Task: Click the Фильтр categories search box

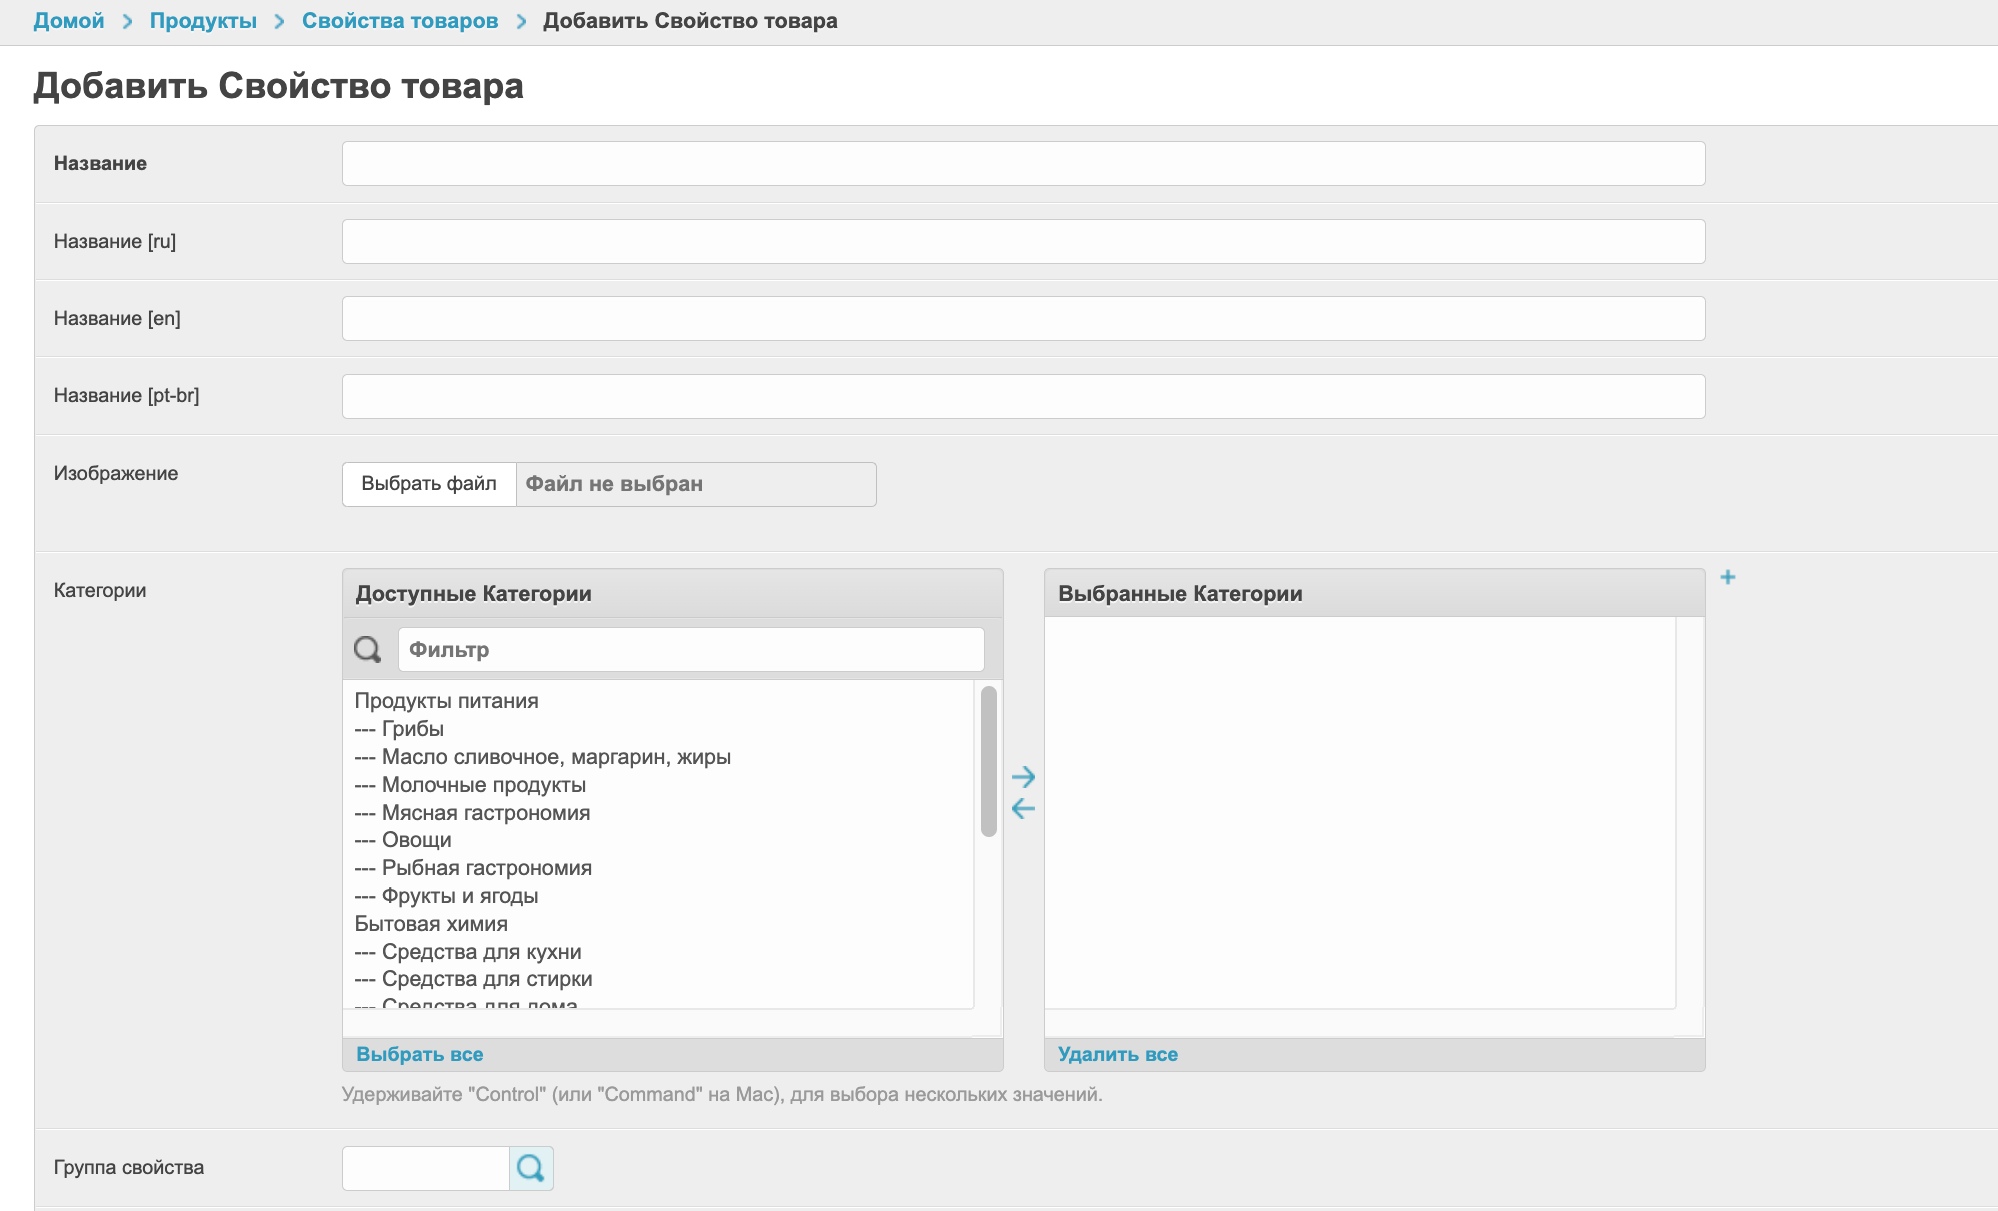Action: click(690, 650)
